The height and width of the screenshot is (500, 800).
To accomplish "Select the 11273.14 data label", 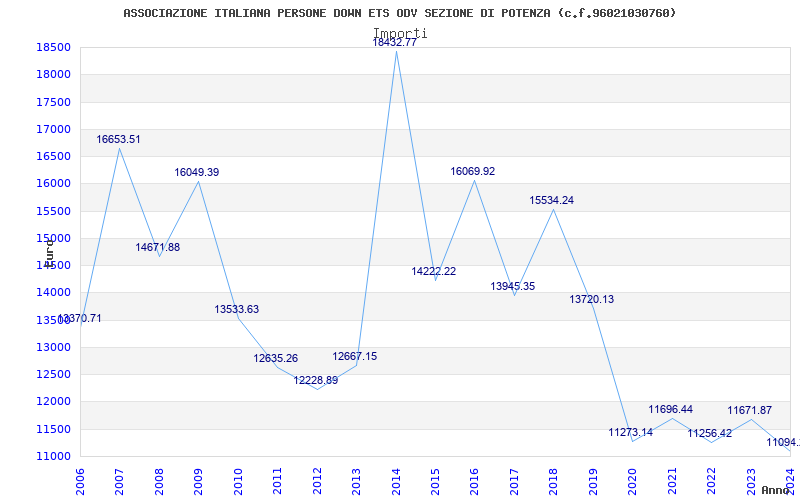I will 631,433.
